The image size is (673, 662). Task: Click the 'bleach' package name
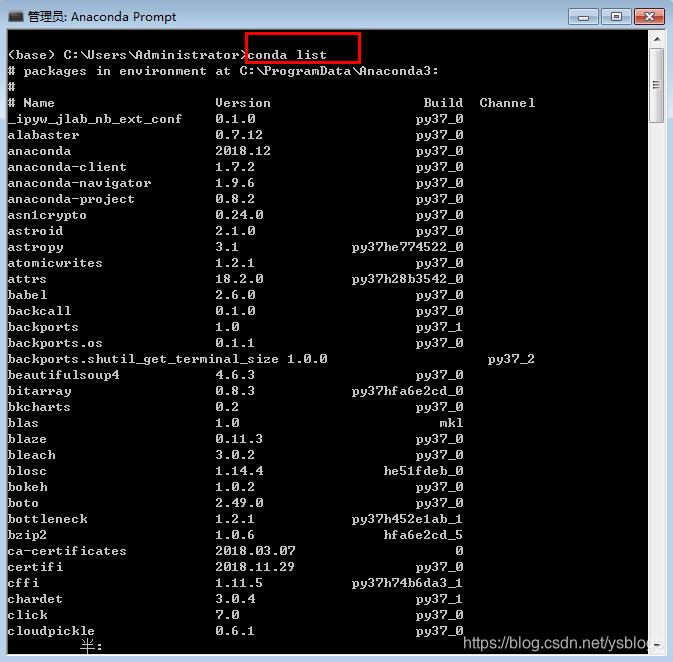31,455
